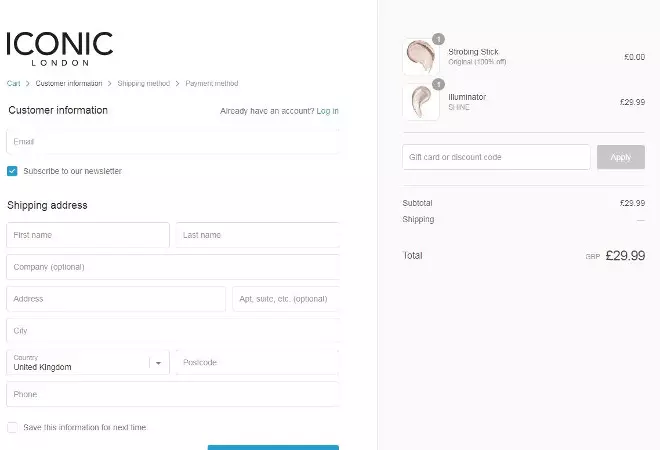
Task: Click the Postcode field
Action: point(258,362)
